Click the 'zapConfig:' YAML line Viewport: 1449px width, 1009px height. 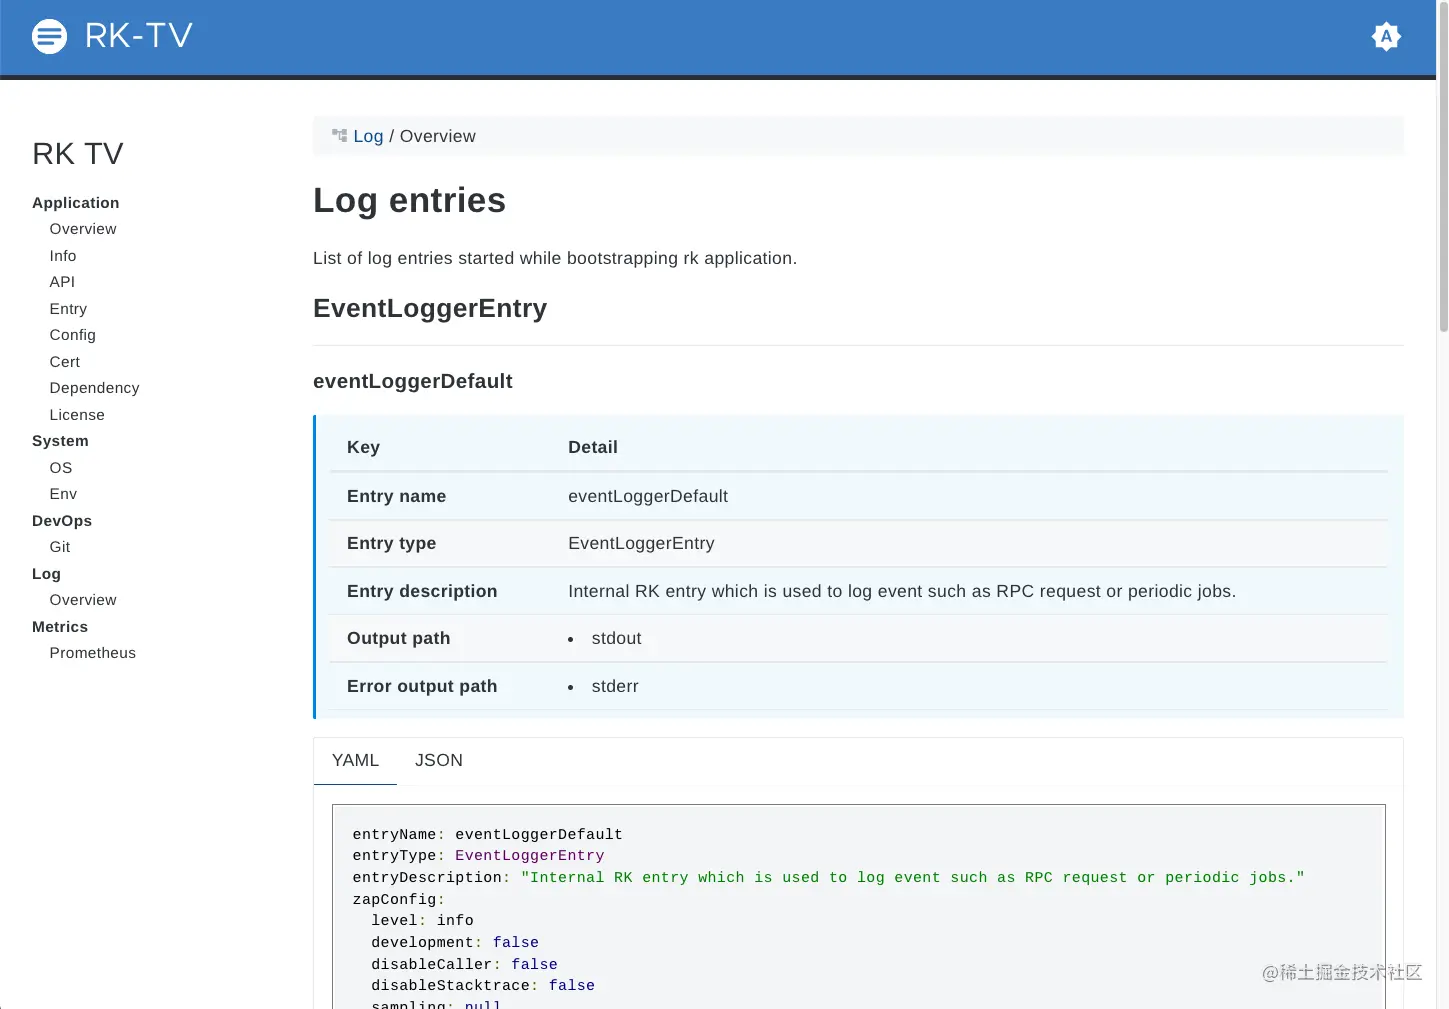(398, 899)
